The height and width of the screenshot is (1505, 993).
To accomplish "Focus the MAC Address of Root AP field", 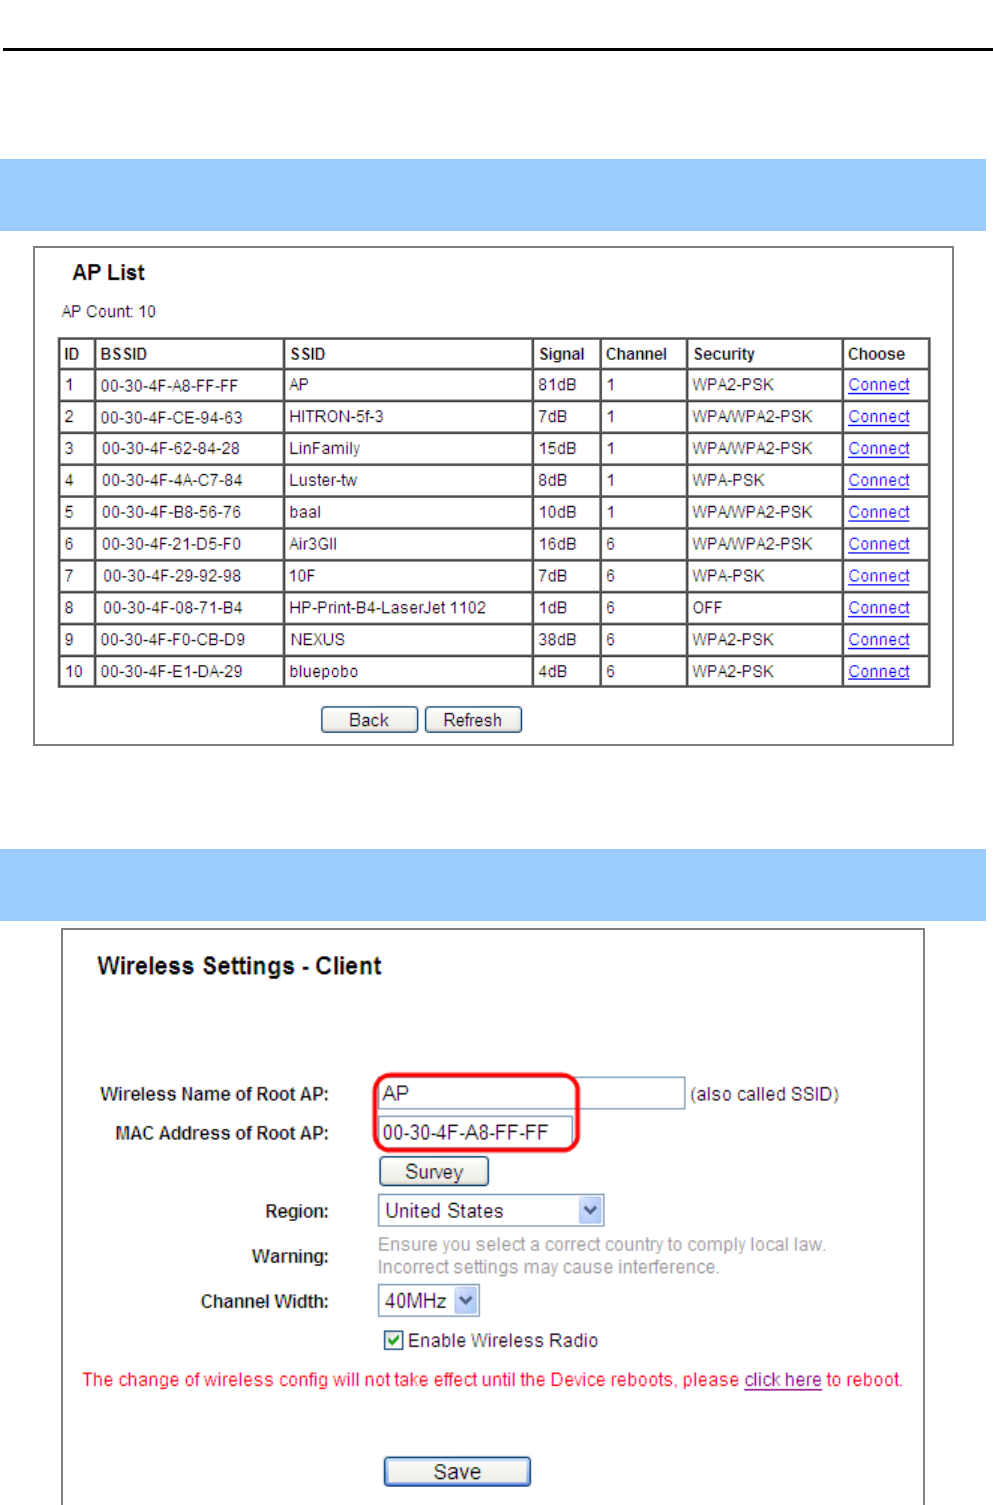I will [475, 1133].
